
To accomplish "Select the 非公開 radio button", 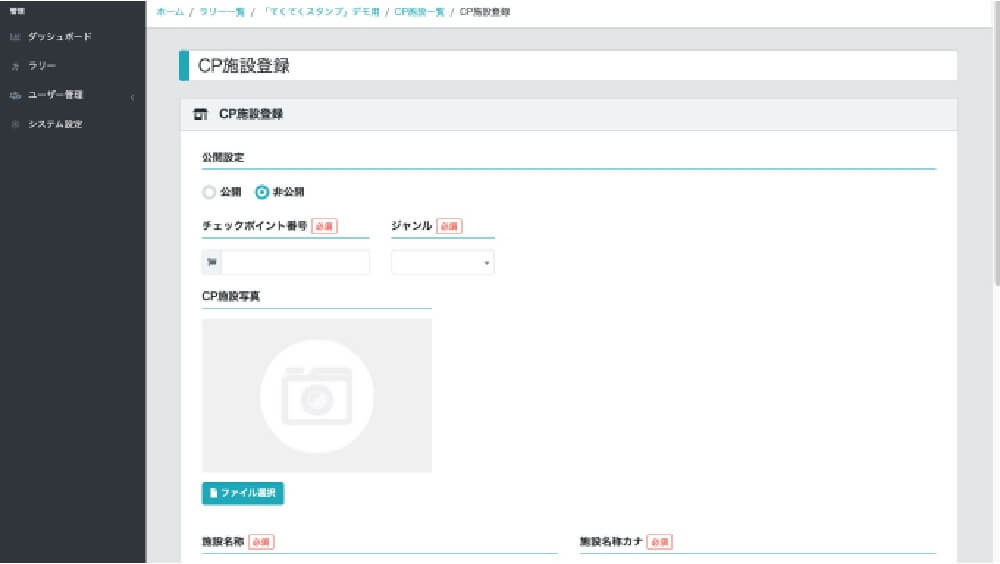I will [x=261, y=192].
